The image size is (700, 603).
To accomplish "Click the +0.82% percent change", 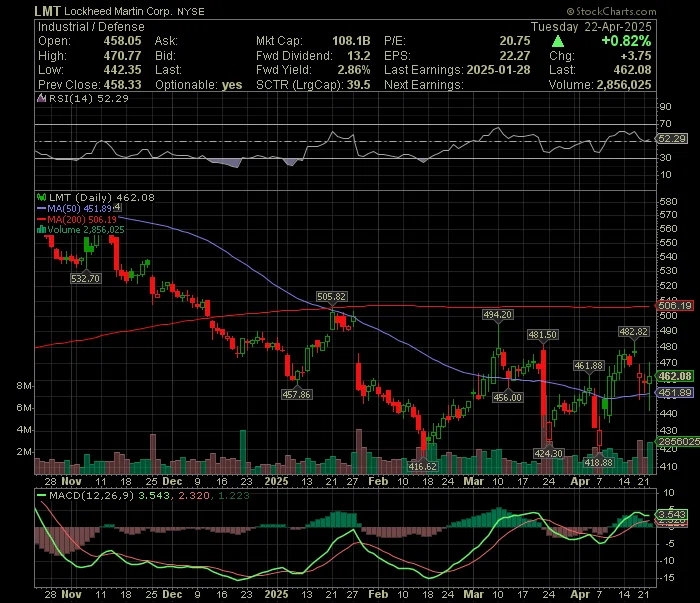I will point(626,41).
